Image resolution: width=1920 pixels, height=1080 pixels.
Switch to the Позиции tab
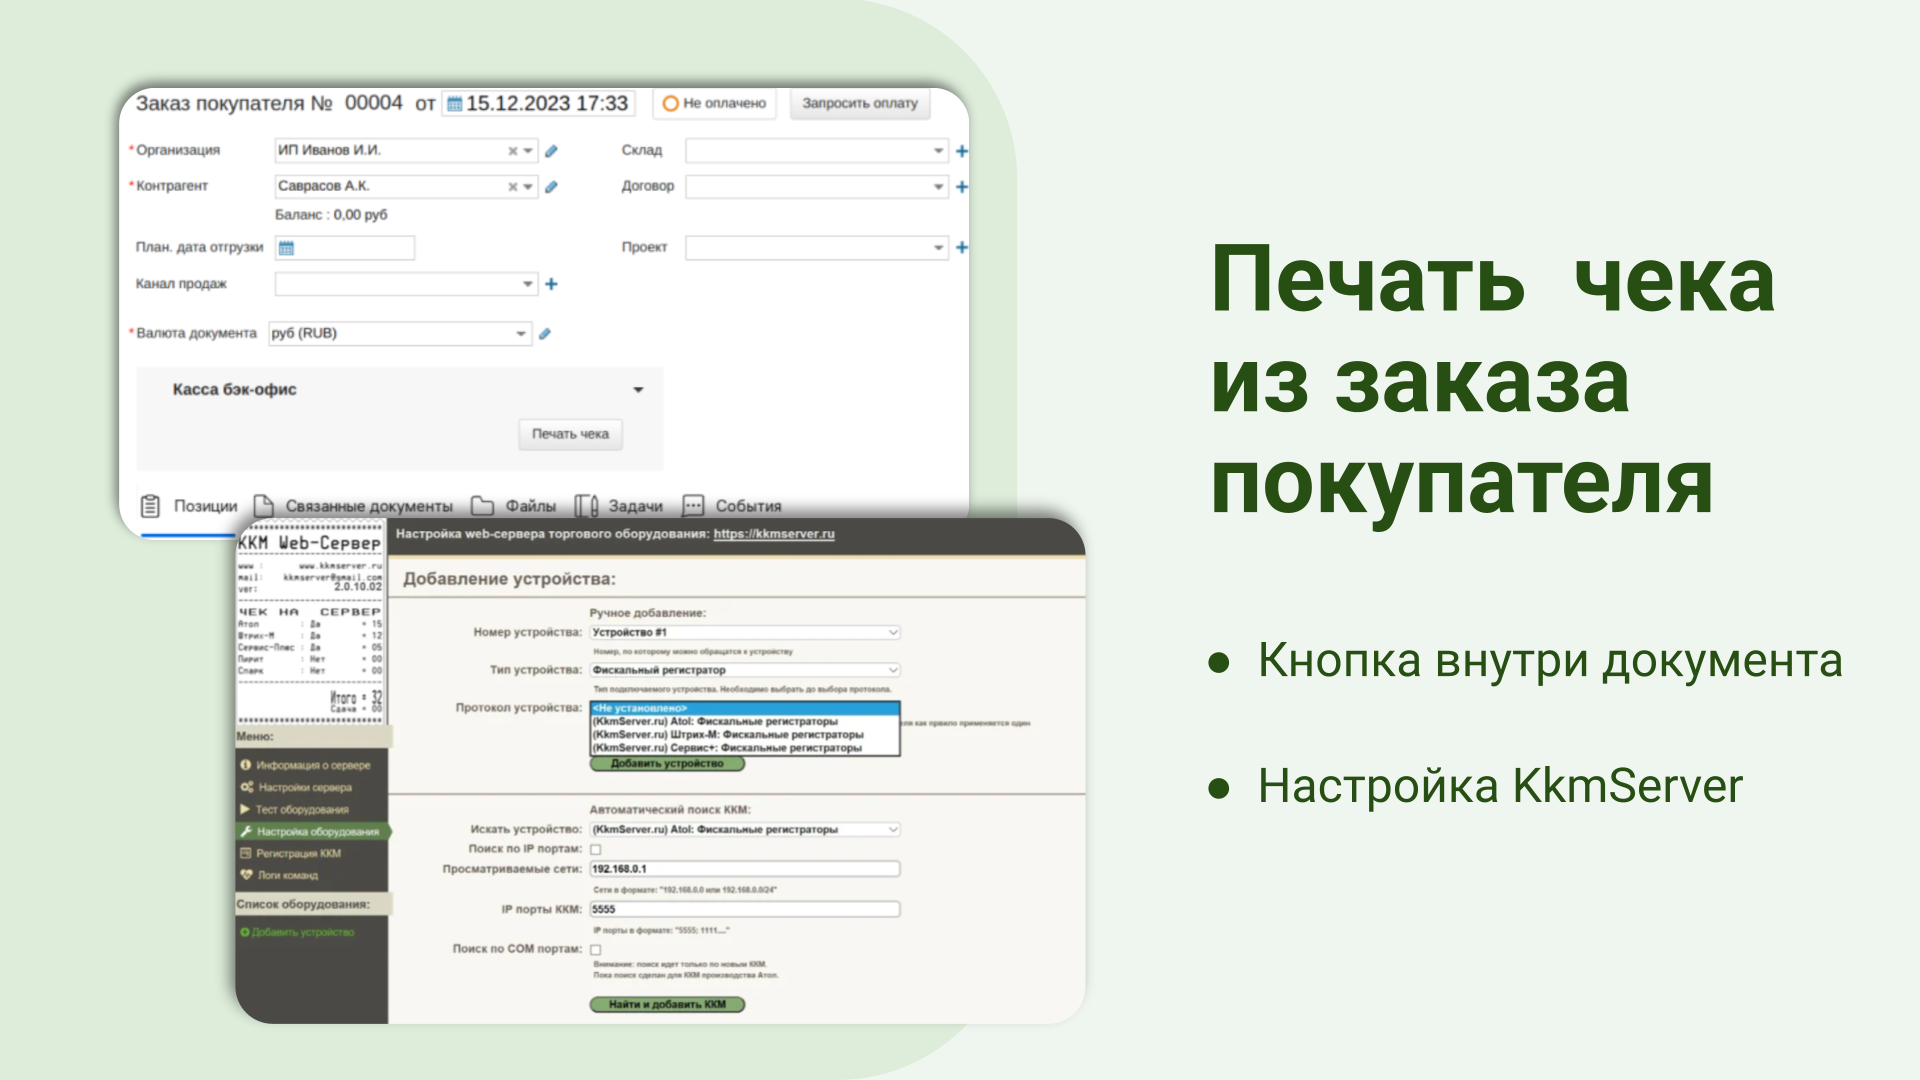[x=189, y=506]
